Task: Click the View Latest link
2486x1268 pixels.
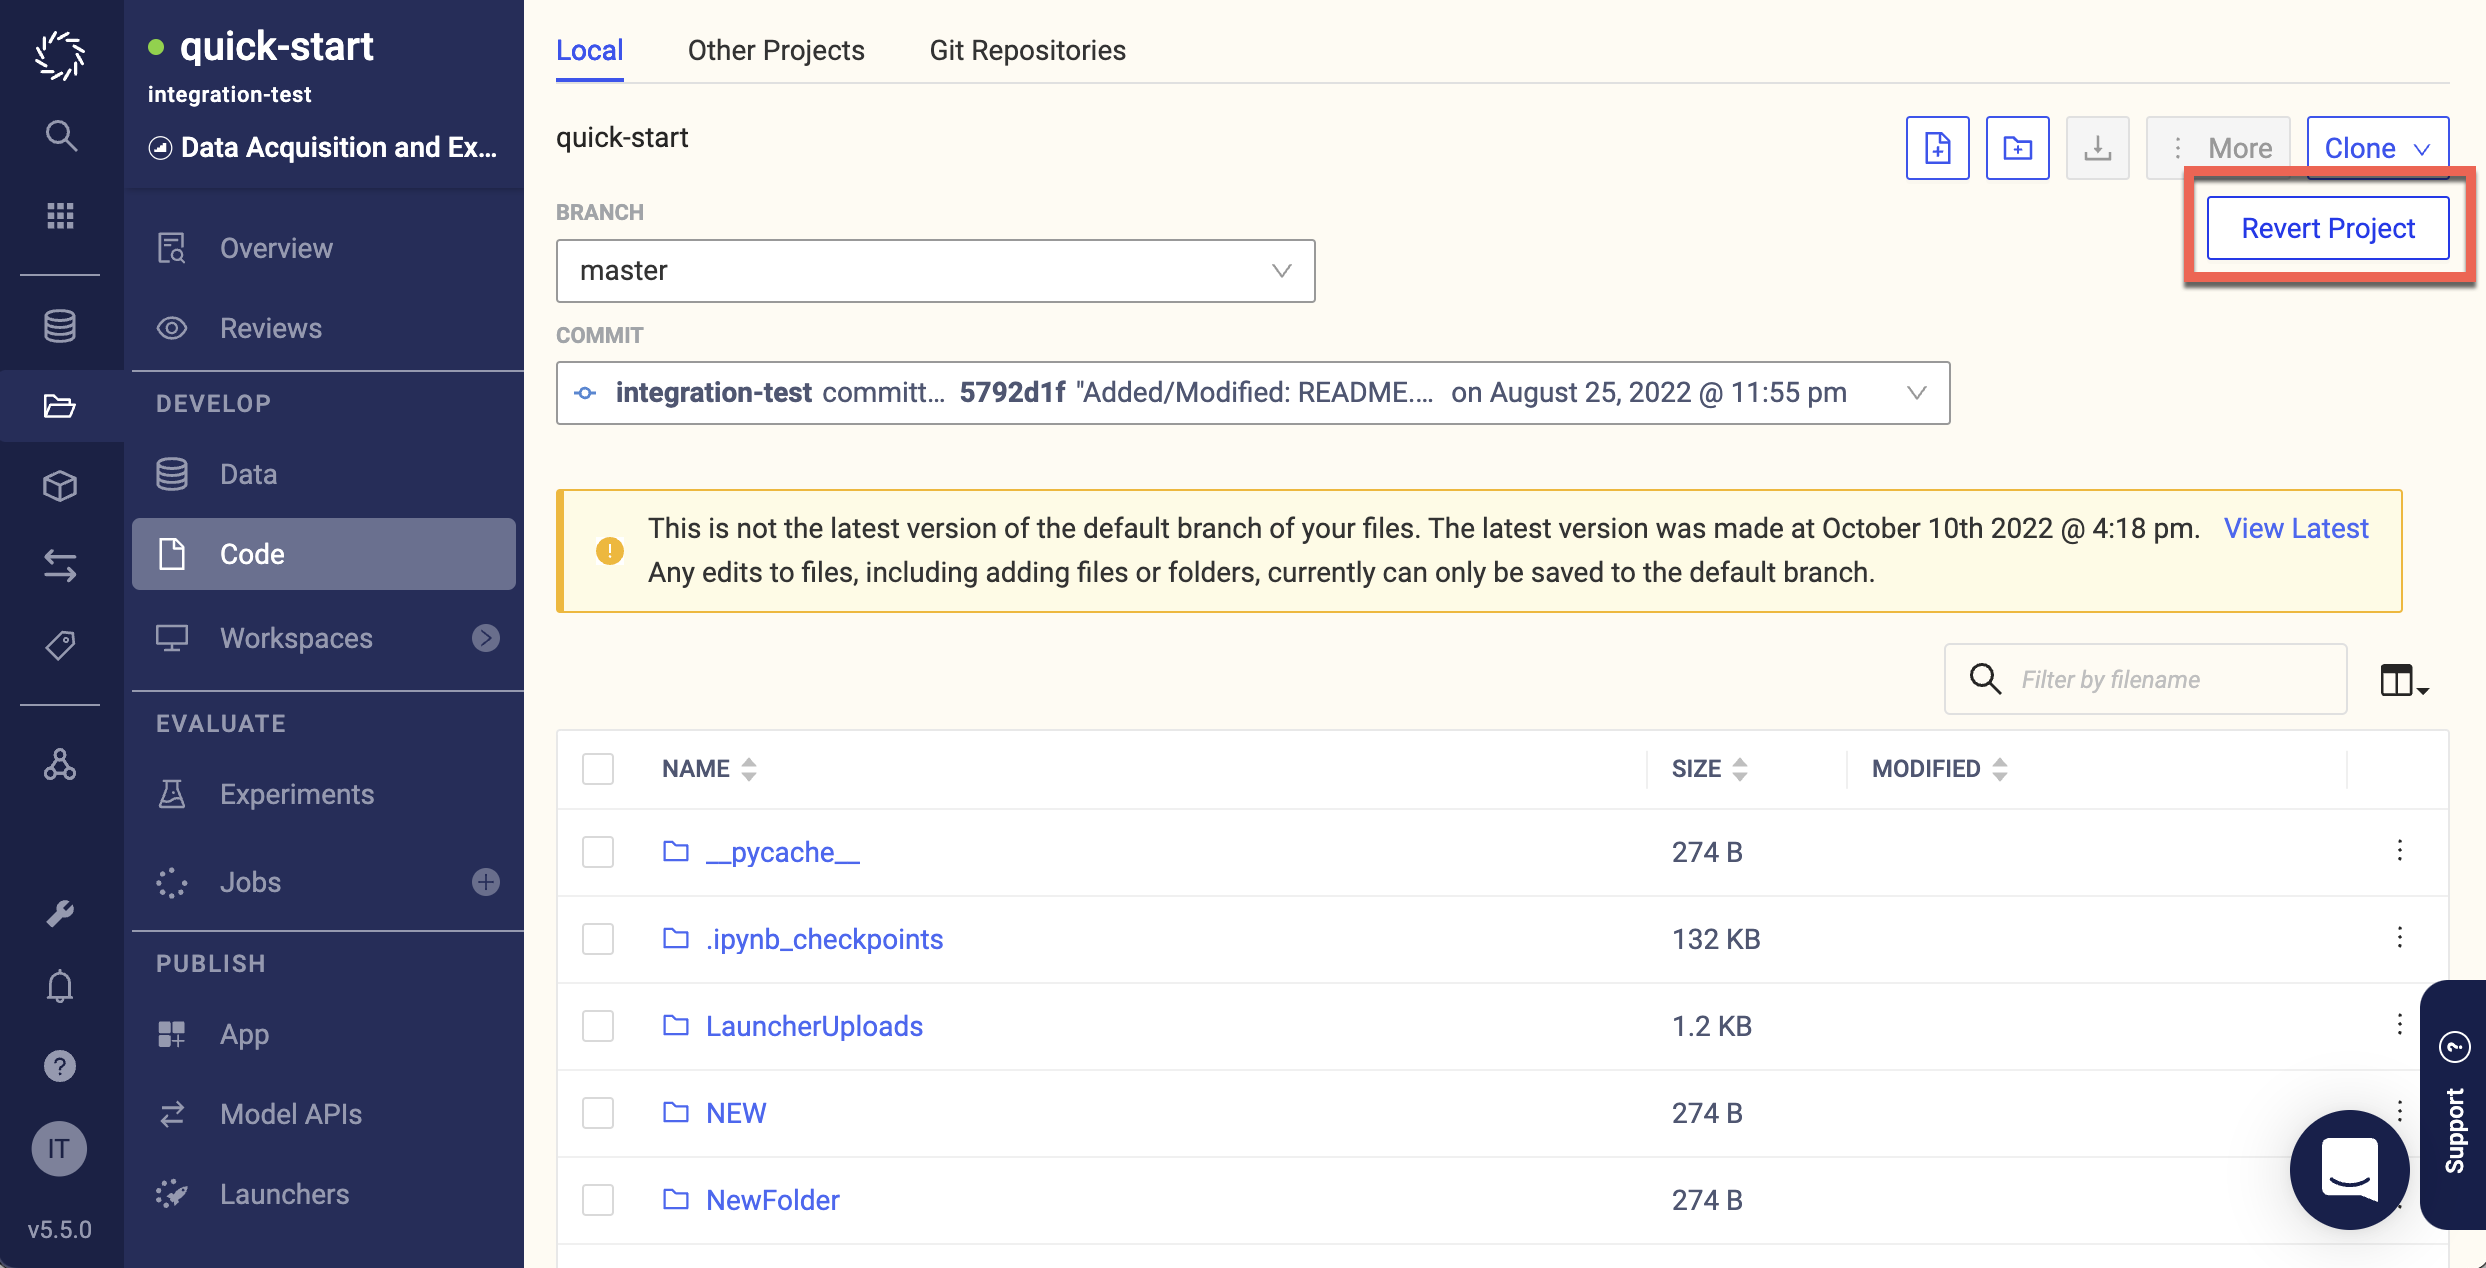Action: point(2296,528)
